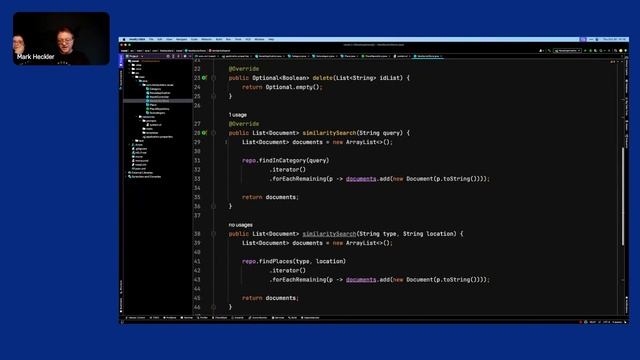Open the Navigate menu
Viewport: 640px width, 360px height.
181,39
